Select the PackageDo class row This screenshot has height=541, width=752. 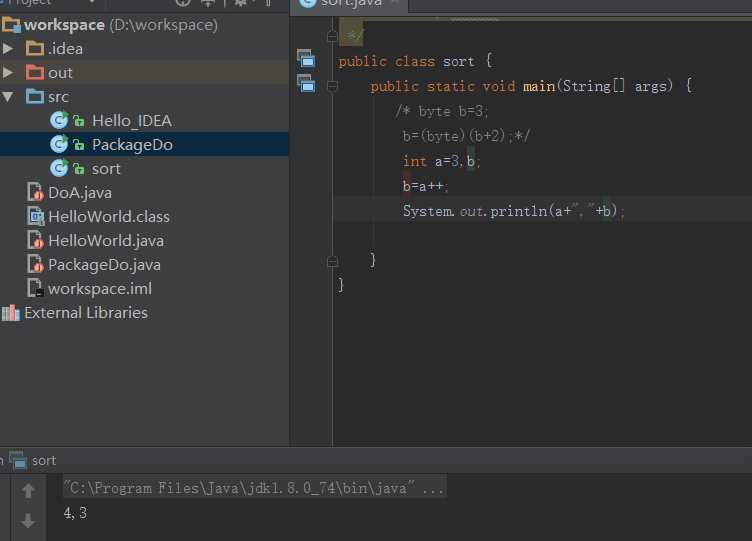144,144
